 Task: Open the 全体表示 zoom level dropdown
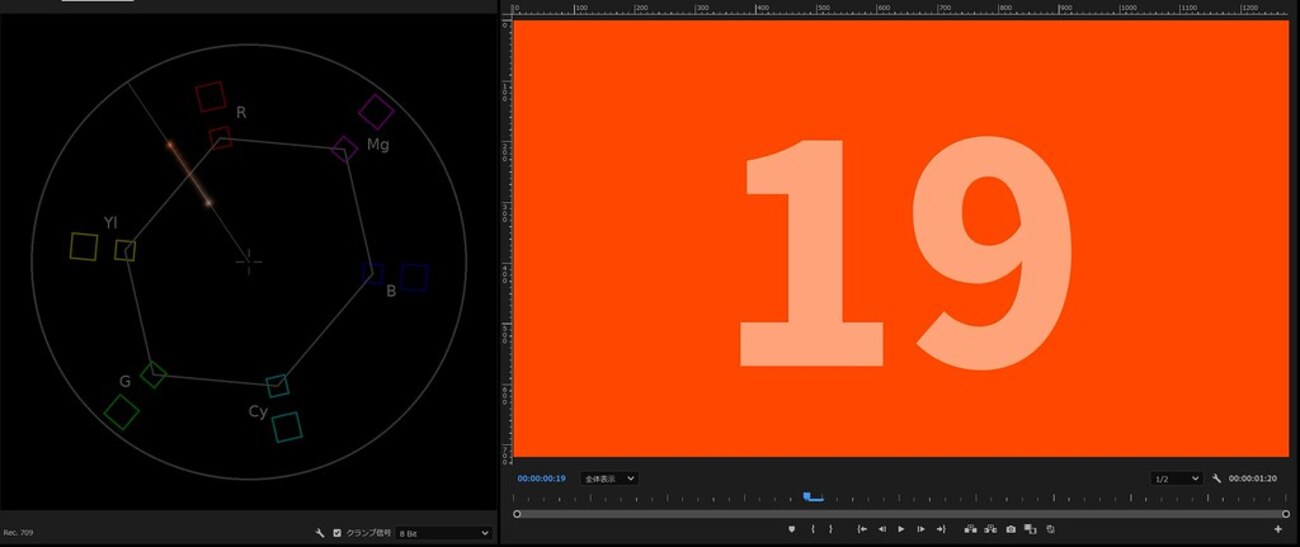(x=608, y=479)
